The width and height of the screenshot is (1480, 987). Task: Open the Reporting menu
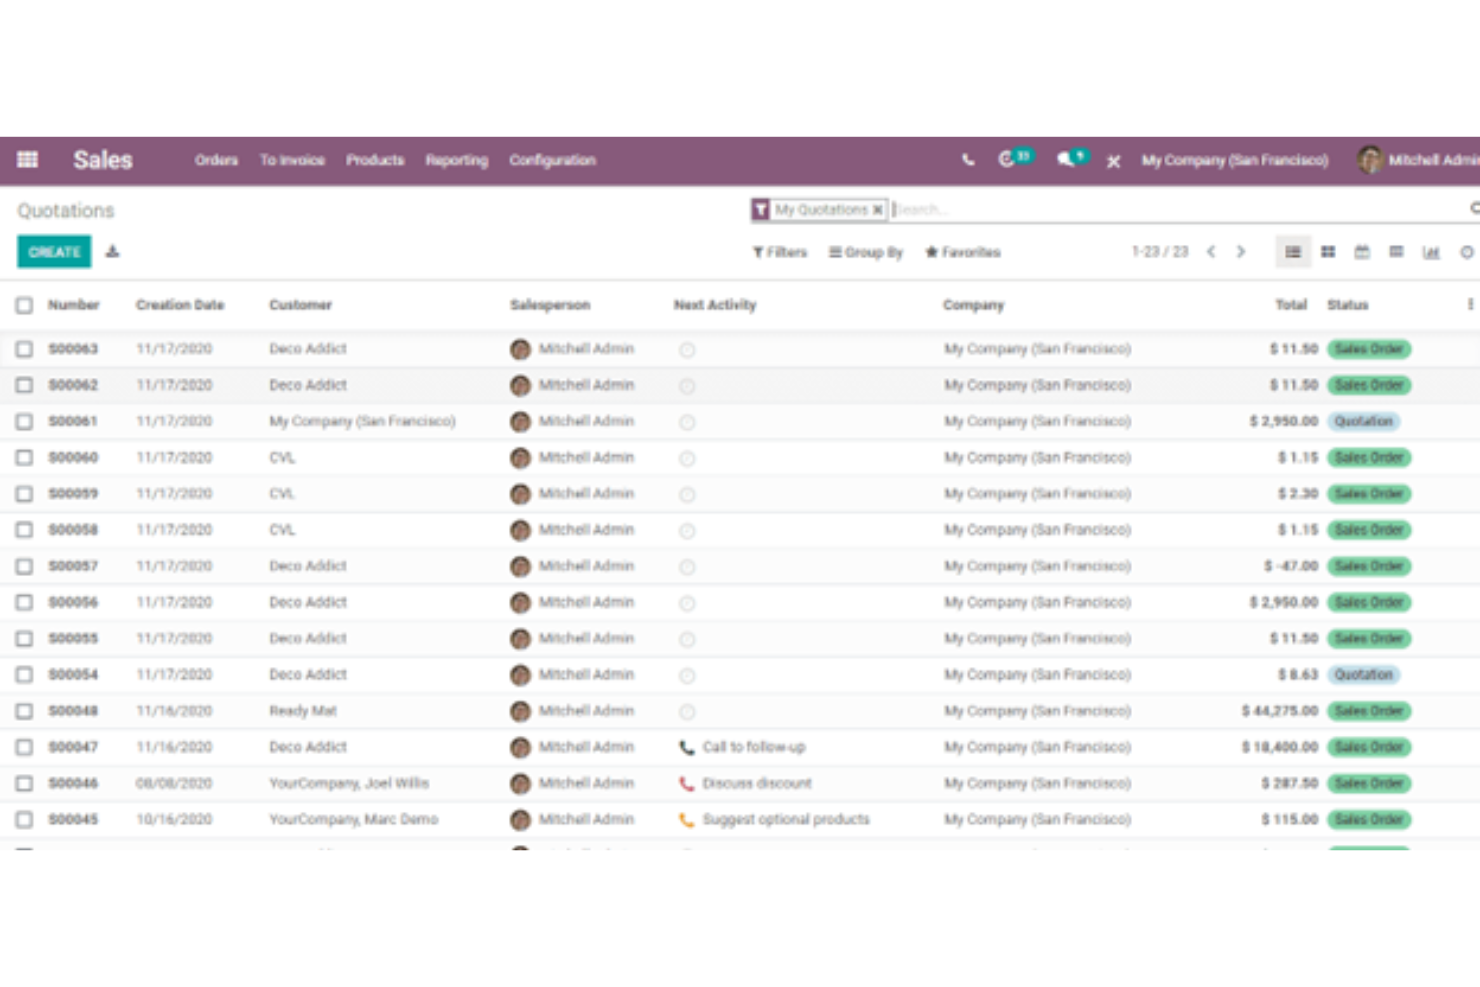coord(456,160)
